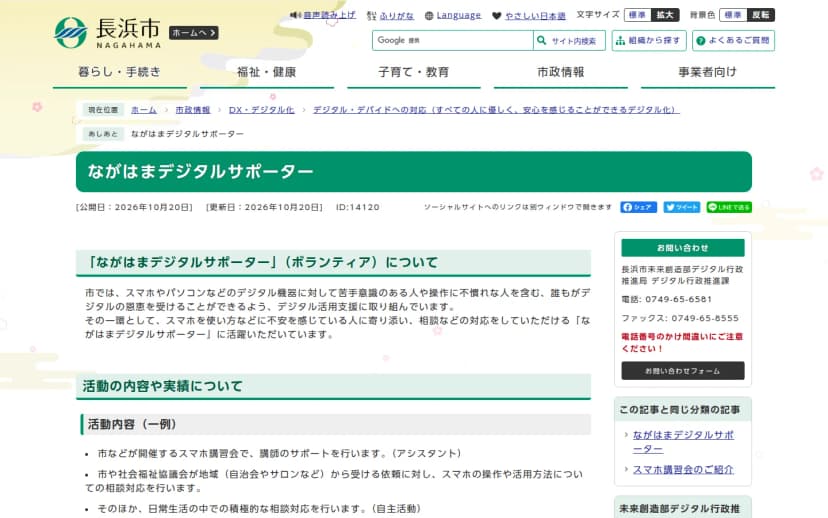Open 福祉・健康 menu tab

(x=267, y=73)
